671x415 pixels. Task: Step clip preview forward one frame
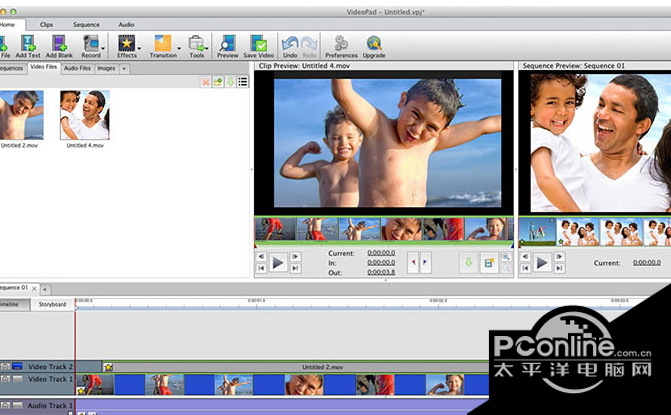pyautogui.click(x=295, y=257)
